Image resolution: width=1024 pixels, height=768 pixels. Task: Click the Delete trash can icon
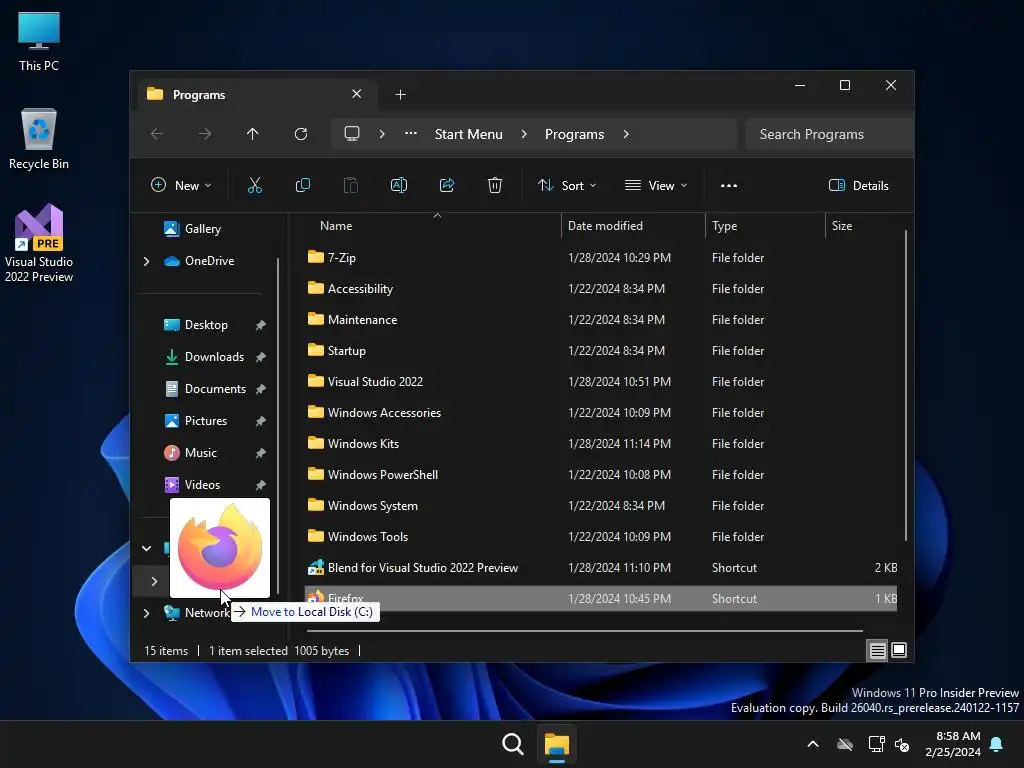(x=495, y=185)
